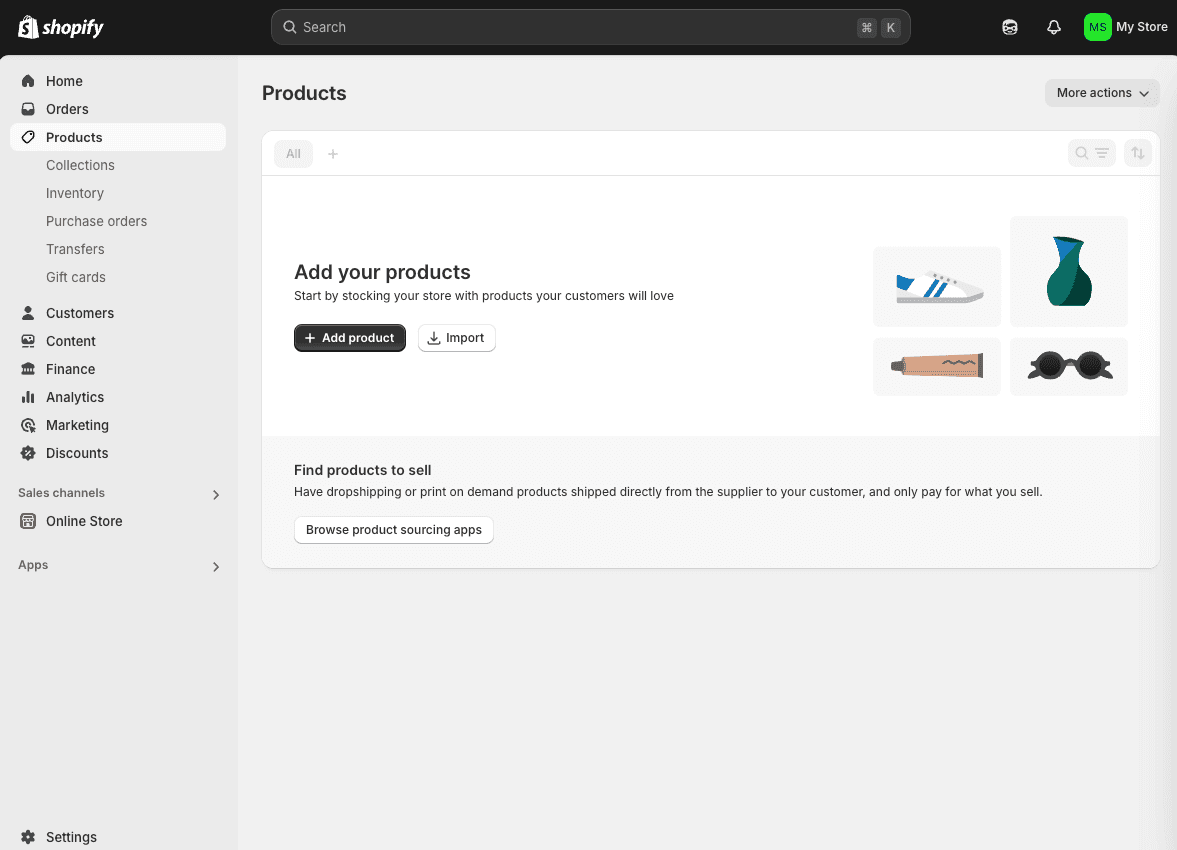Click the search and filter products button
This screenshot has height=850, width=1177.
tap(1091, 153)
